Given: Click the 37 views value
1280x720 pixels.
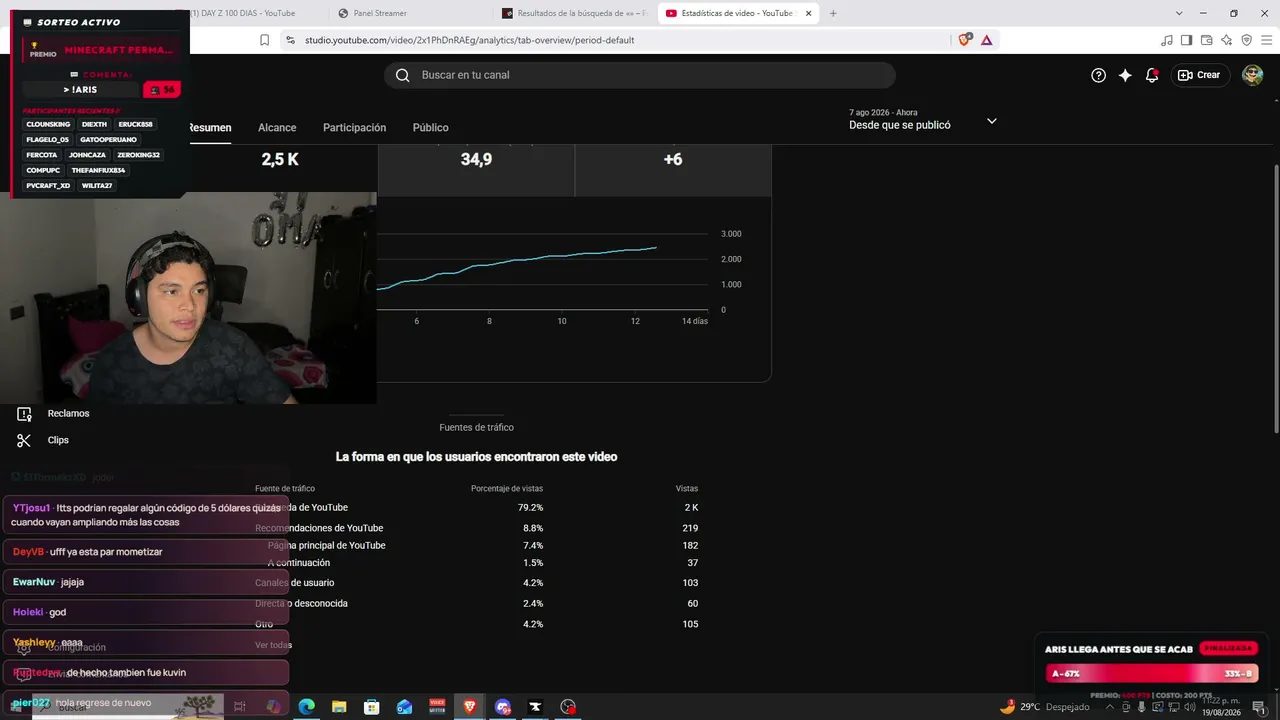Looking at the screenshot, I should pos(693,563).
